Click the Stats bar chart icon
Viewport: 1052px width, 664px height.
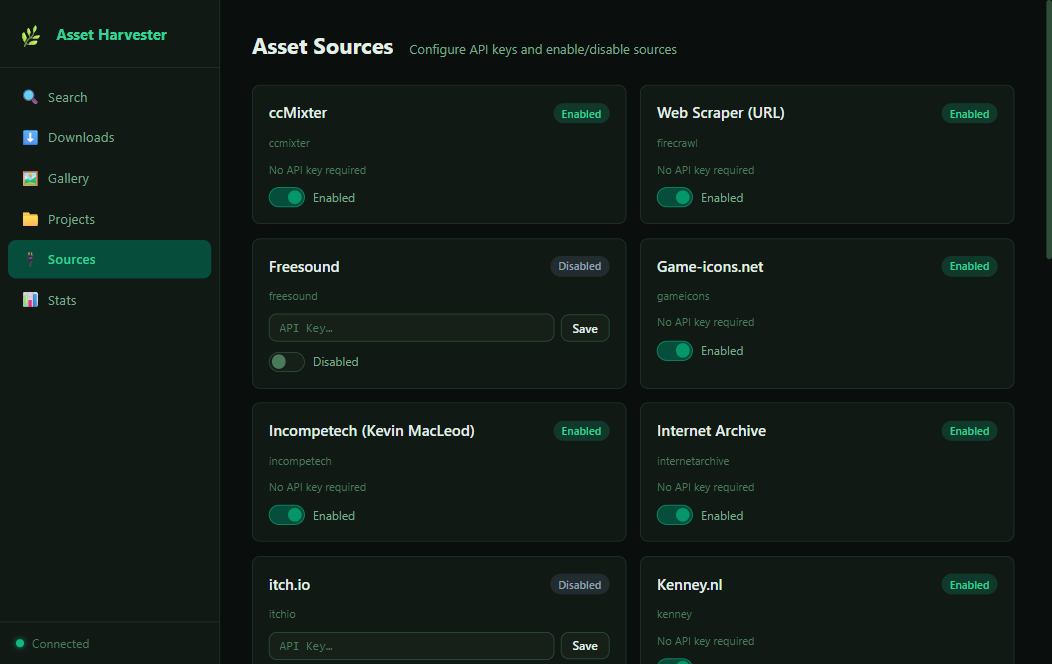click(30, 300)
